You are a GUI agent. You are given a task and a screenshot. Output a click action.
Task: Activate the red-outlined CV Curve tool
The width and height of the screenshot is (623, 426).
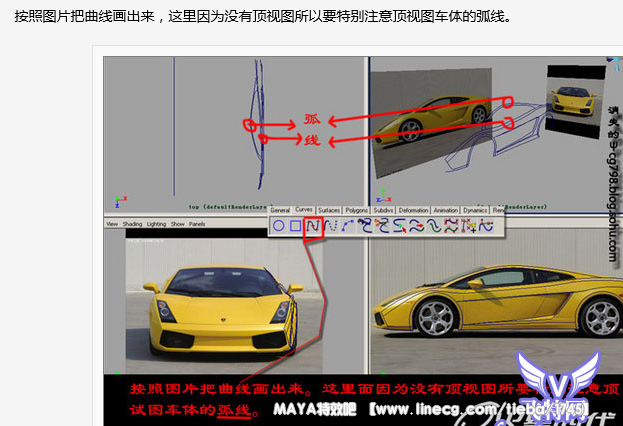[313, 226]
